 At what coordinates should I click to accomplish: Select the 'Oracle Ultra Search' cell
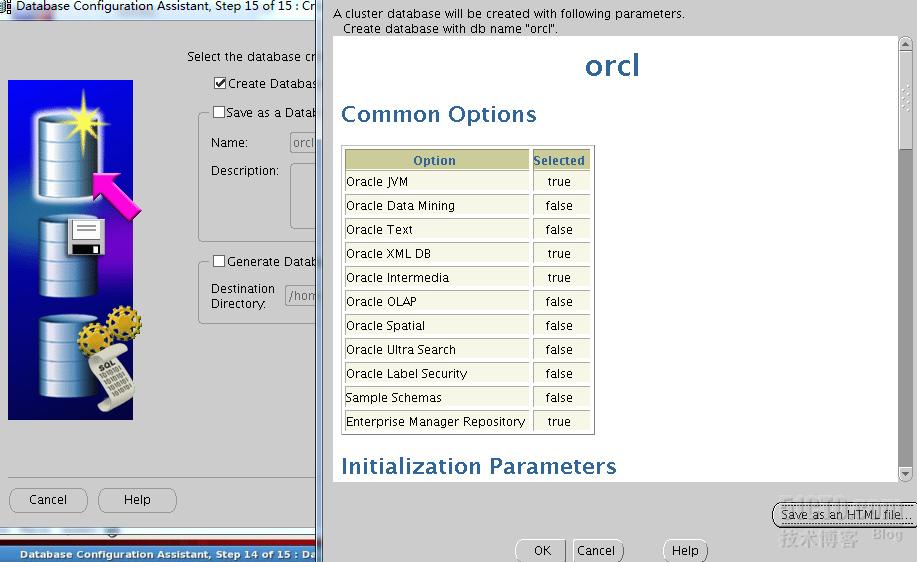tap(437, 350)
